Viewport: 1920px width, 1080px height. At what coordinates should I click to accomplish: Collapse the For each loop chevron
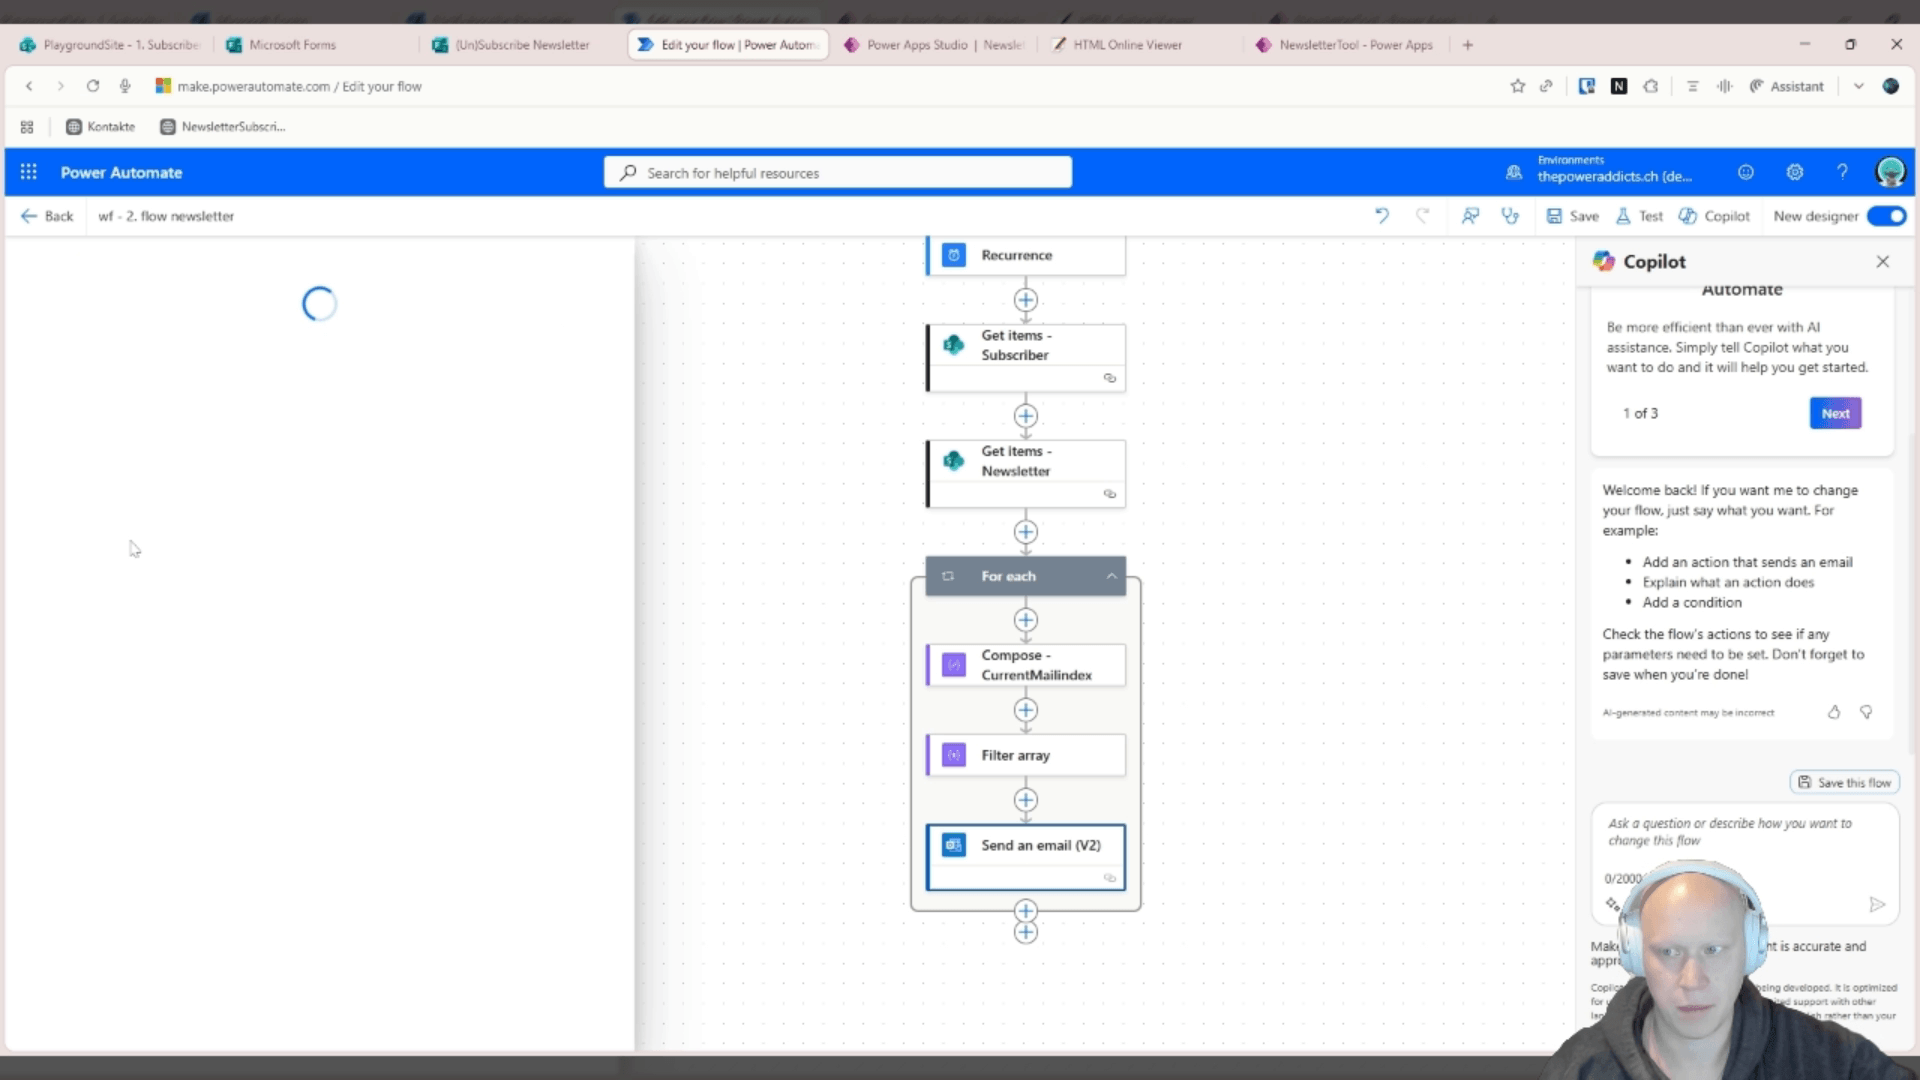[1111, 576]
